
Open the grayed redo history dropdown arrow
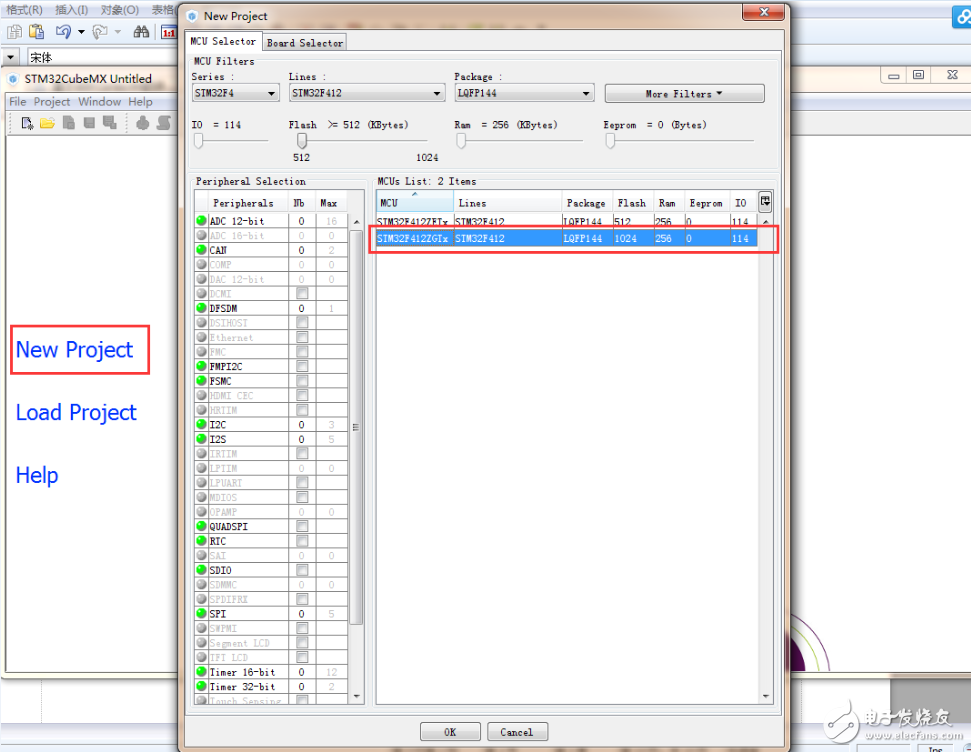[118, 32]
